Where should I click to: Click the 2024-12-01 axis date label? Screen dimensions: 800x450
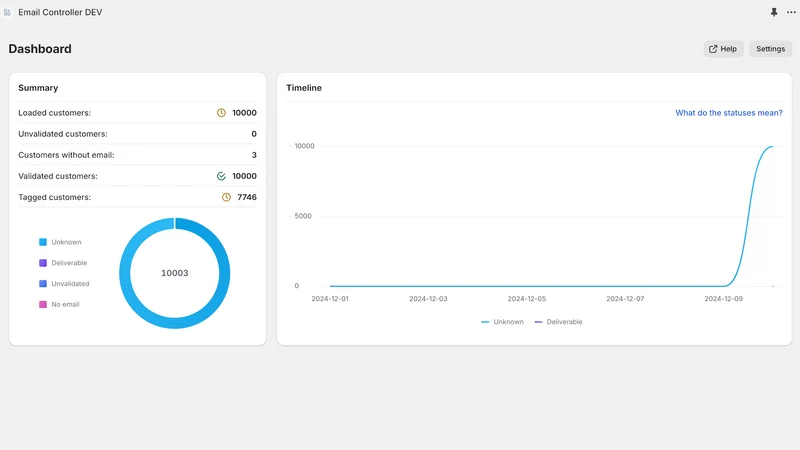[330, 299]
